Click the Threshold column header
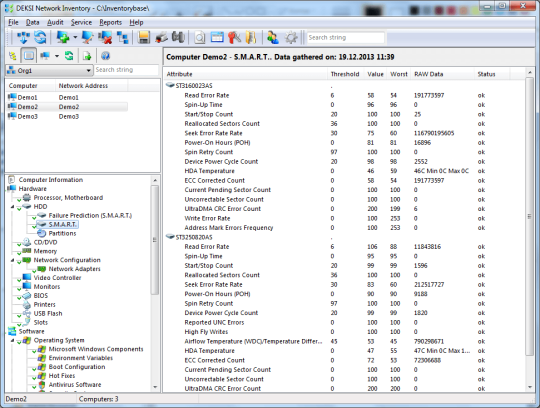The height and width of the screenshot is (408, 540). point(345,74)
